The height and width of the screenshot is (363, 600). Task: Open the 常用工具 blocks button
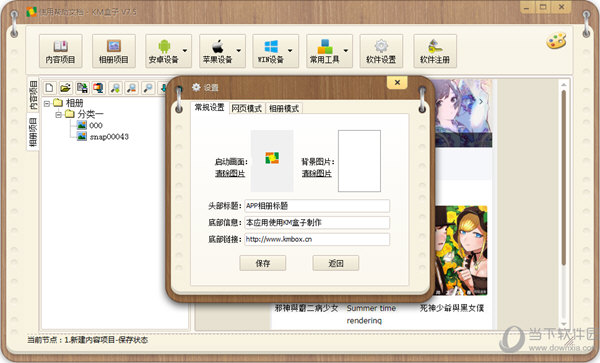coord(324,51)
